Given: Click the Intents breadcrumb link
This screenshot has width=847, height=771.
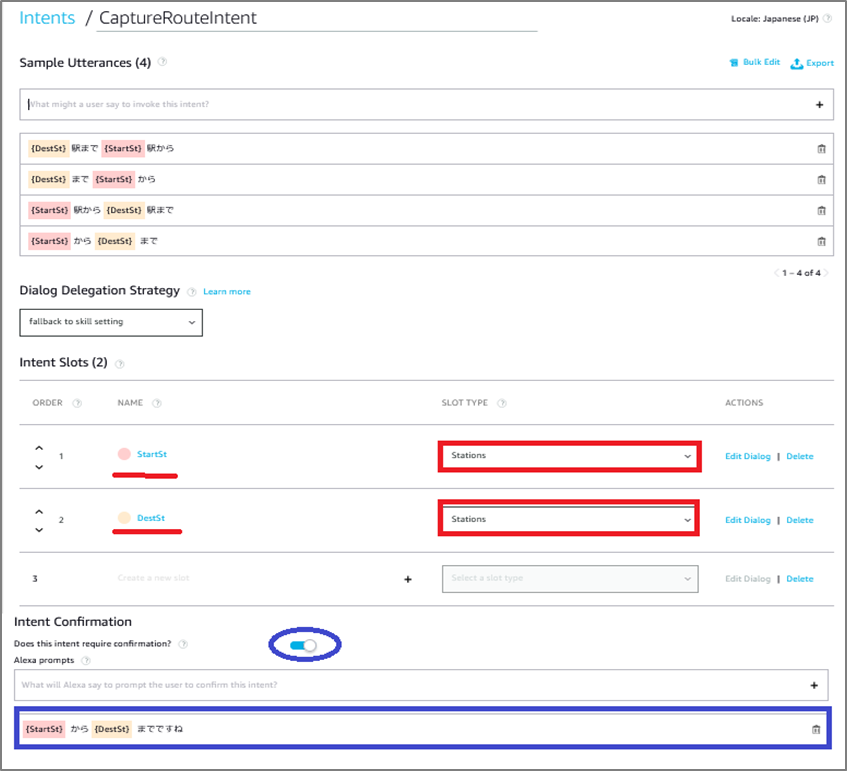Looking at the screenshot, I should [47, 18].
